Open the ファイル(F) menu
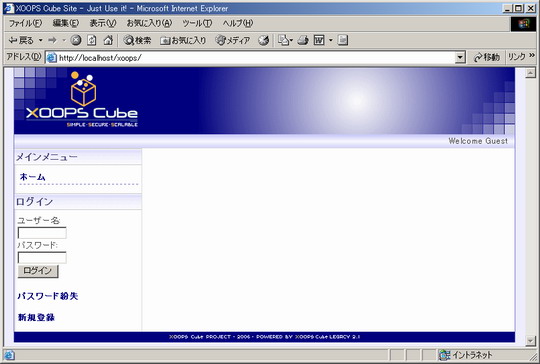Screen dimensions: 540x364 pos(25,23)
